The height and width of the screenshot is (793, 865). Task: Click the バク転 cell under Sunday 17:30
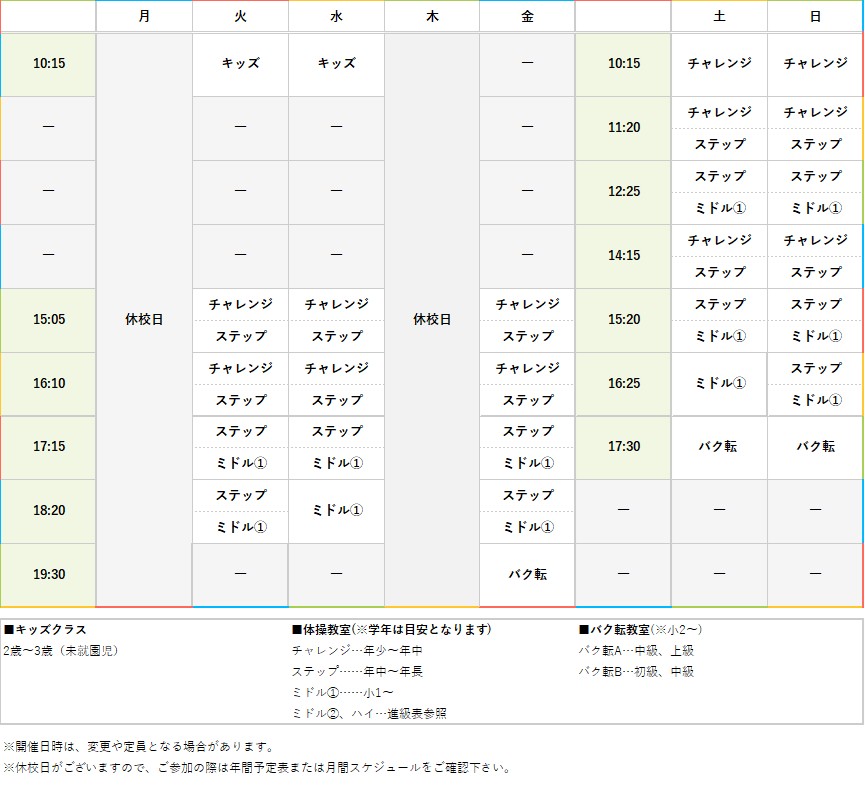814,447
